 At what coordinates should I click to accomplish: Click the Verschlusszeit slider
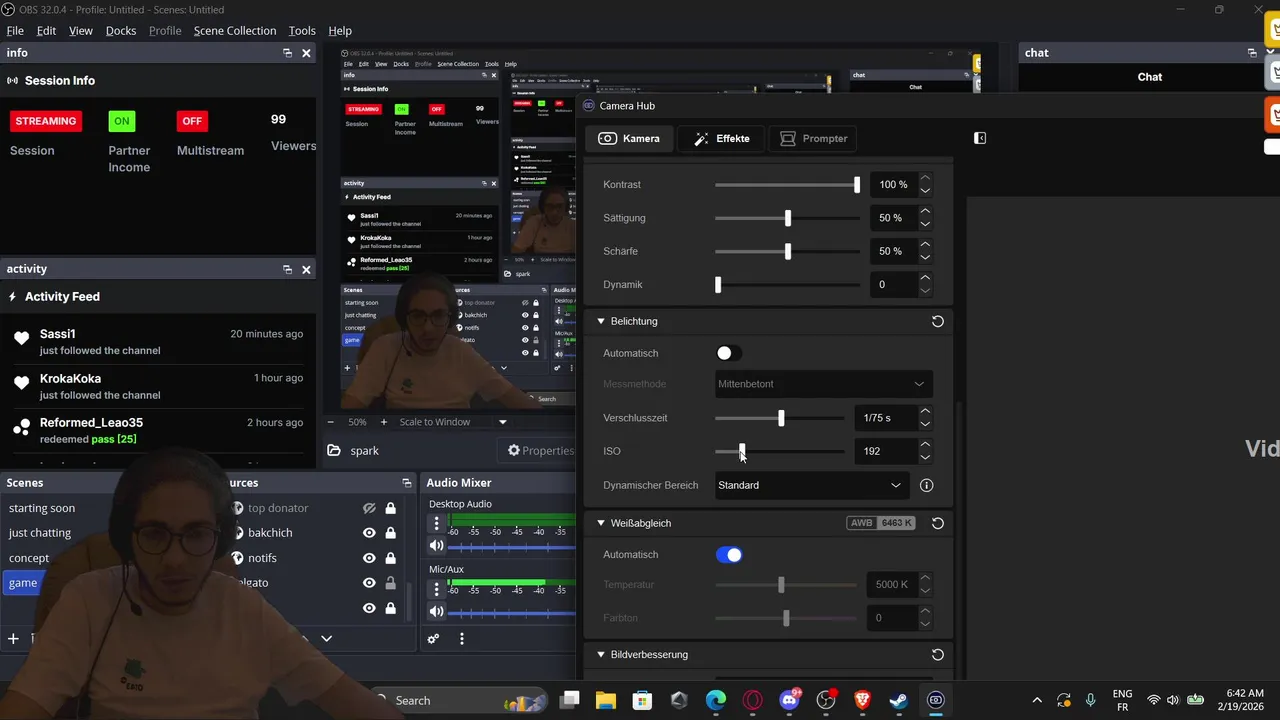(x=780, y=418)
